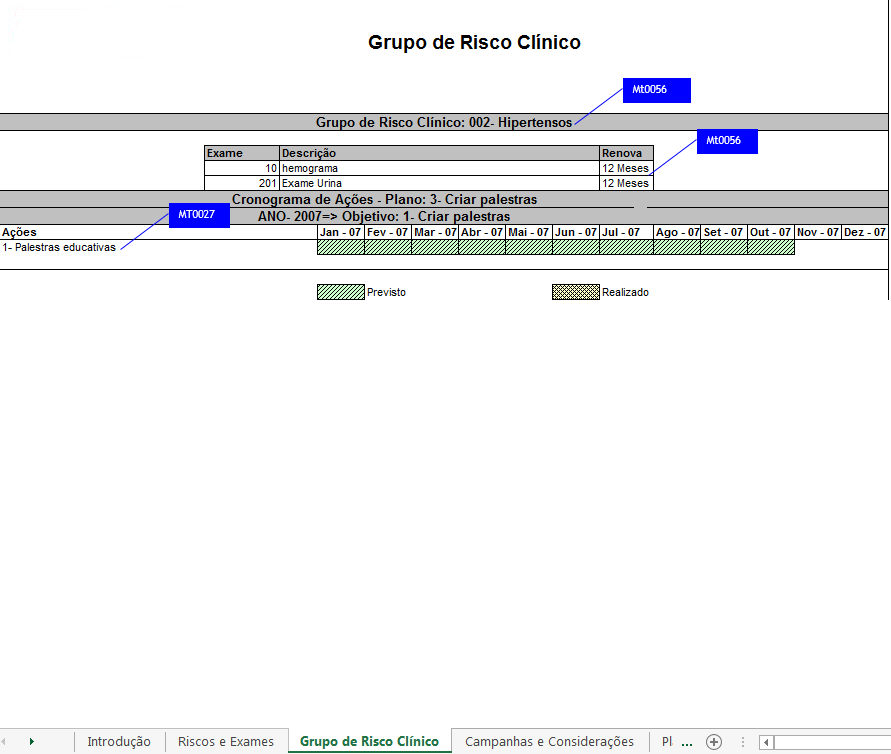Click the Mar - 07 month header
891x754 pixels.
click(435, 232)
